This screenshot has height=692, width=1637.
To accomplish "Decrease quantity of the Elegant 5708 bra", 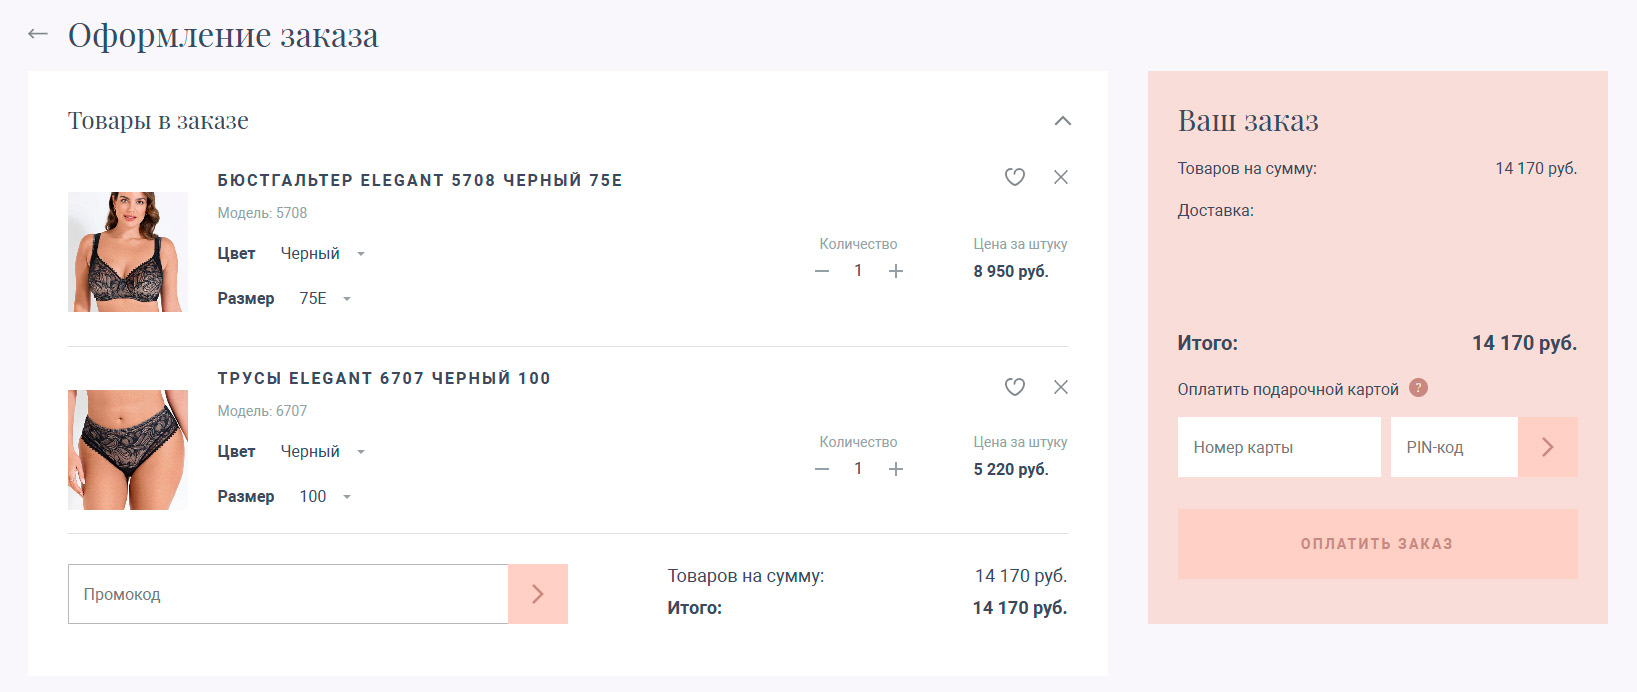I will [822, 271].
